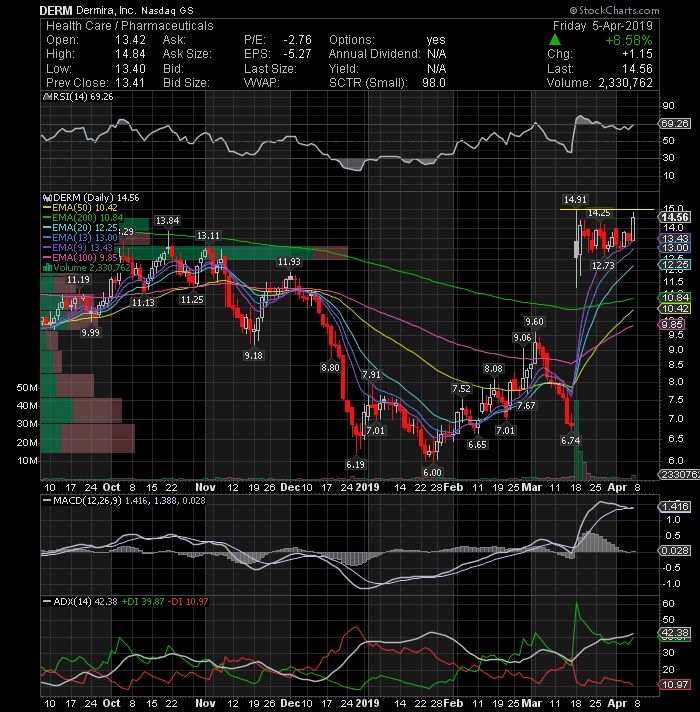
Task: Click the 7.91 price label
Action: [x=371, y=375]
